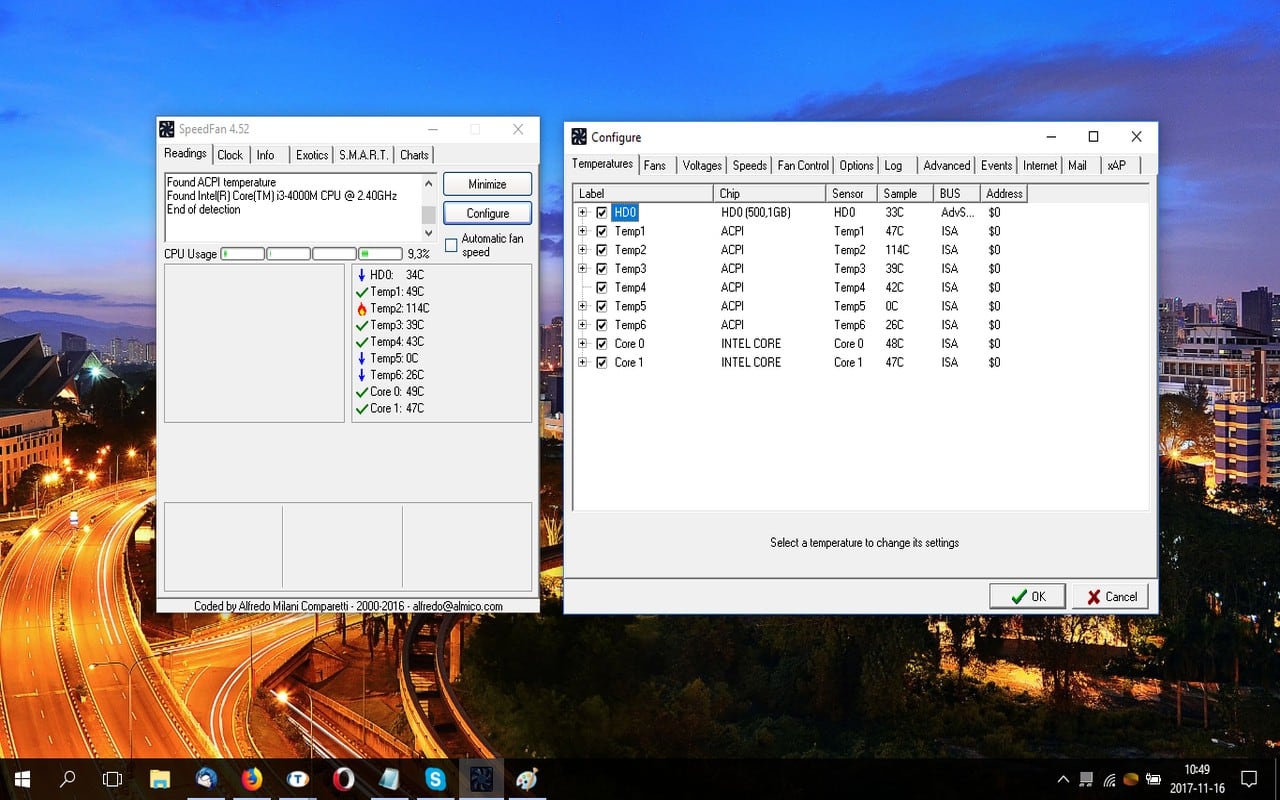Open SpeedFan from the taskbar
Screen dimensions: 1280x800
pyautogui.click(x=481, y=778)
